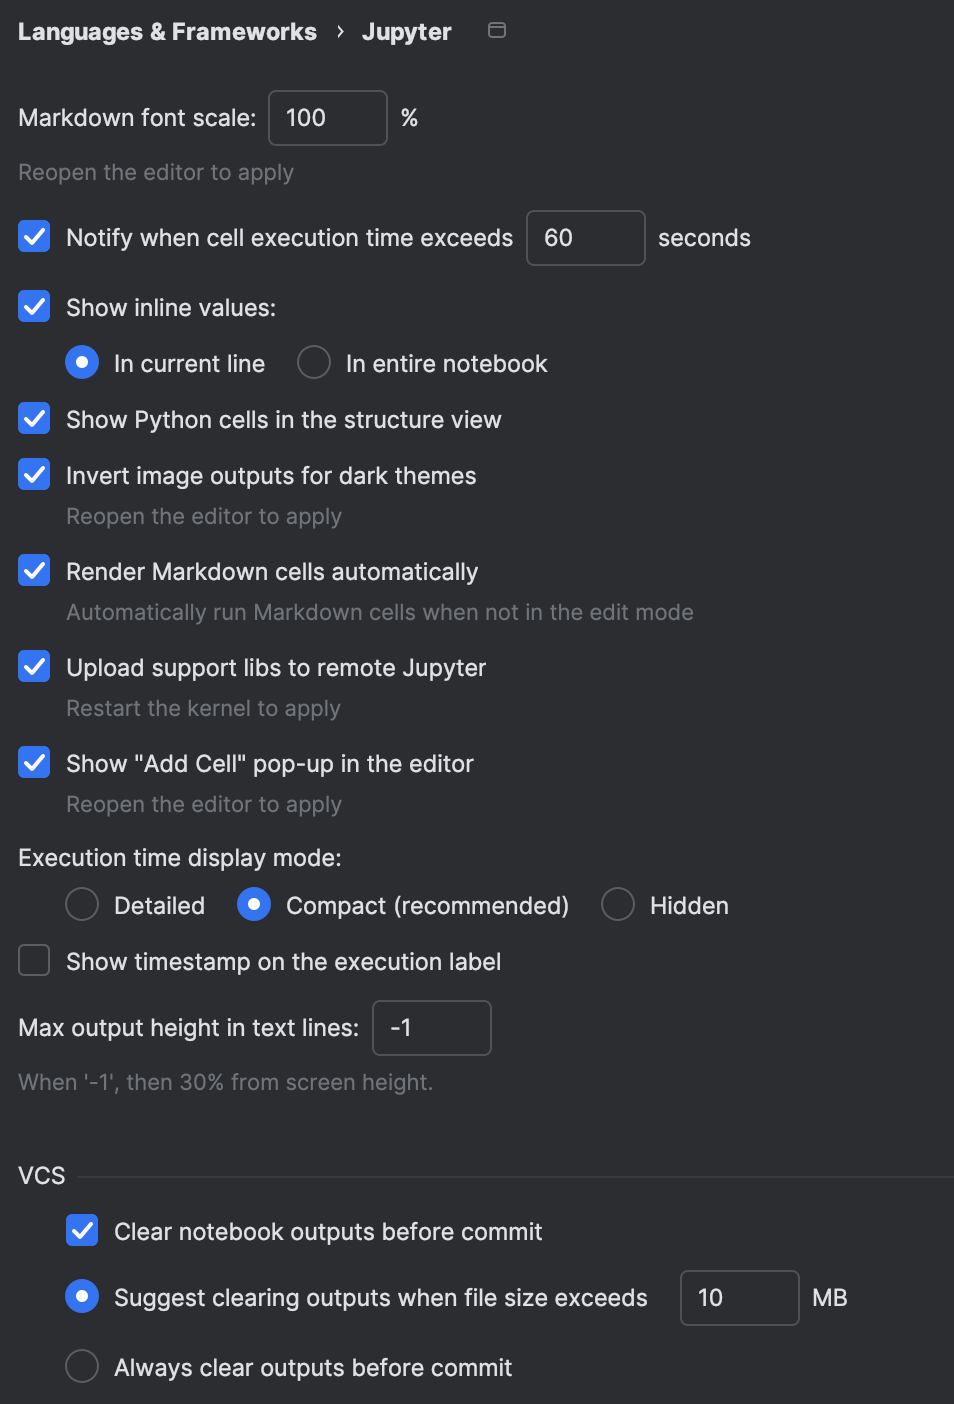The width and height of the screenshot is (954, 1404).
Task: Select Always clear outputs before commit
Action: [x=82, y=1366]
